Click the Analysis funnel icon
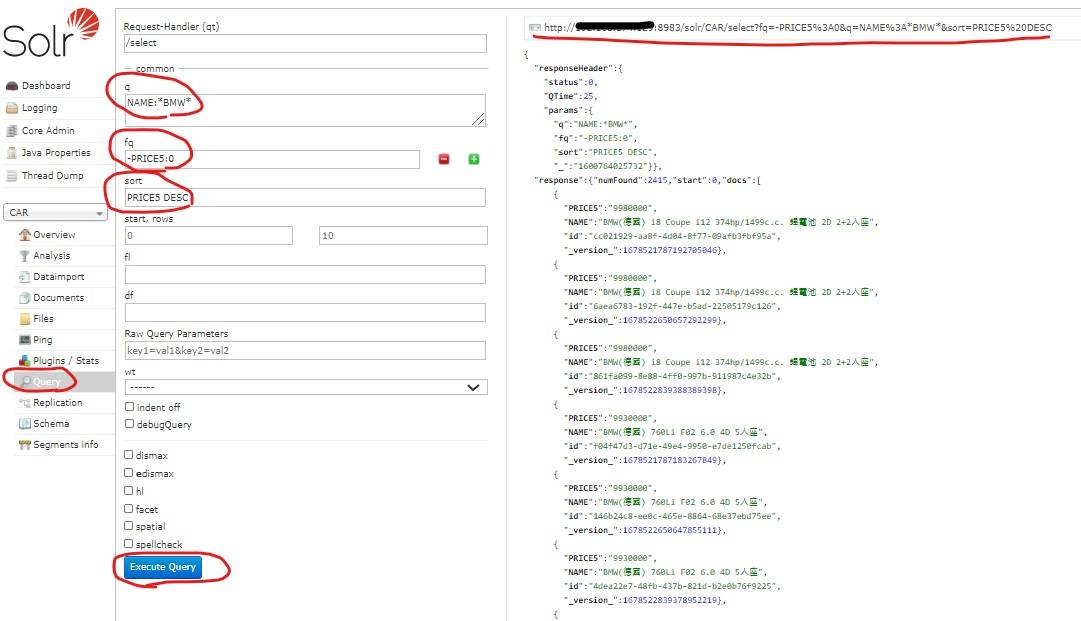1081x621 pixels. [x=25, y=256]
